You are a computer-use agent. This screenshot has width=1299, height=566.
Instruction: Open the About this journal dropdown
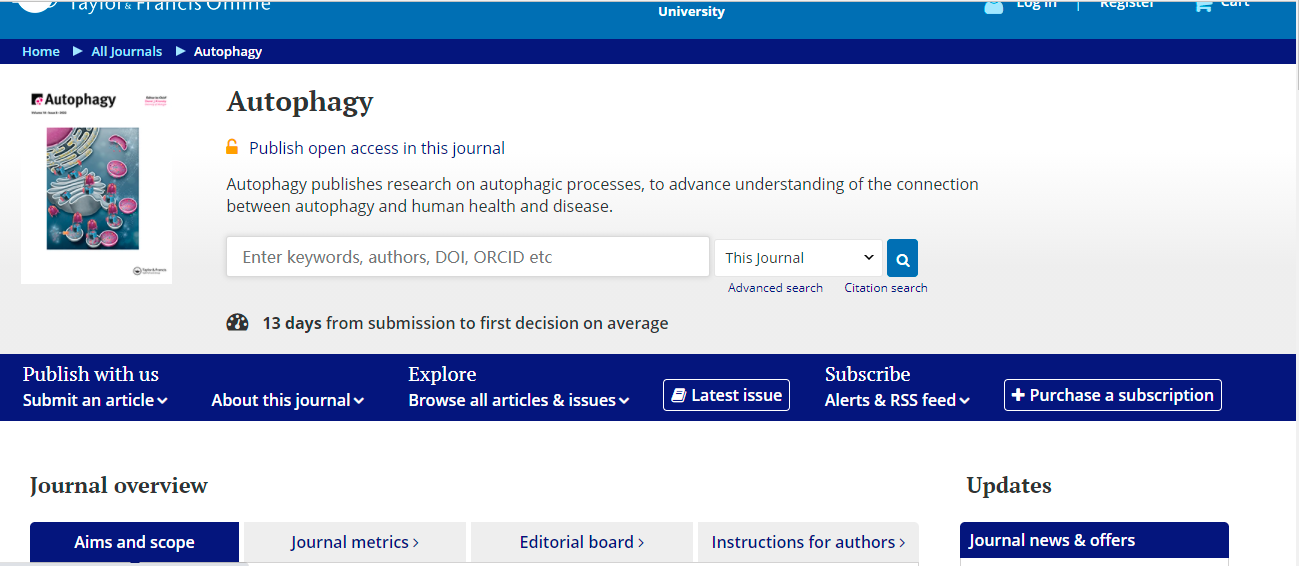tap(287, 400)
